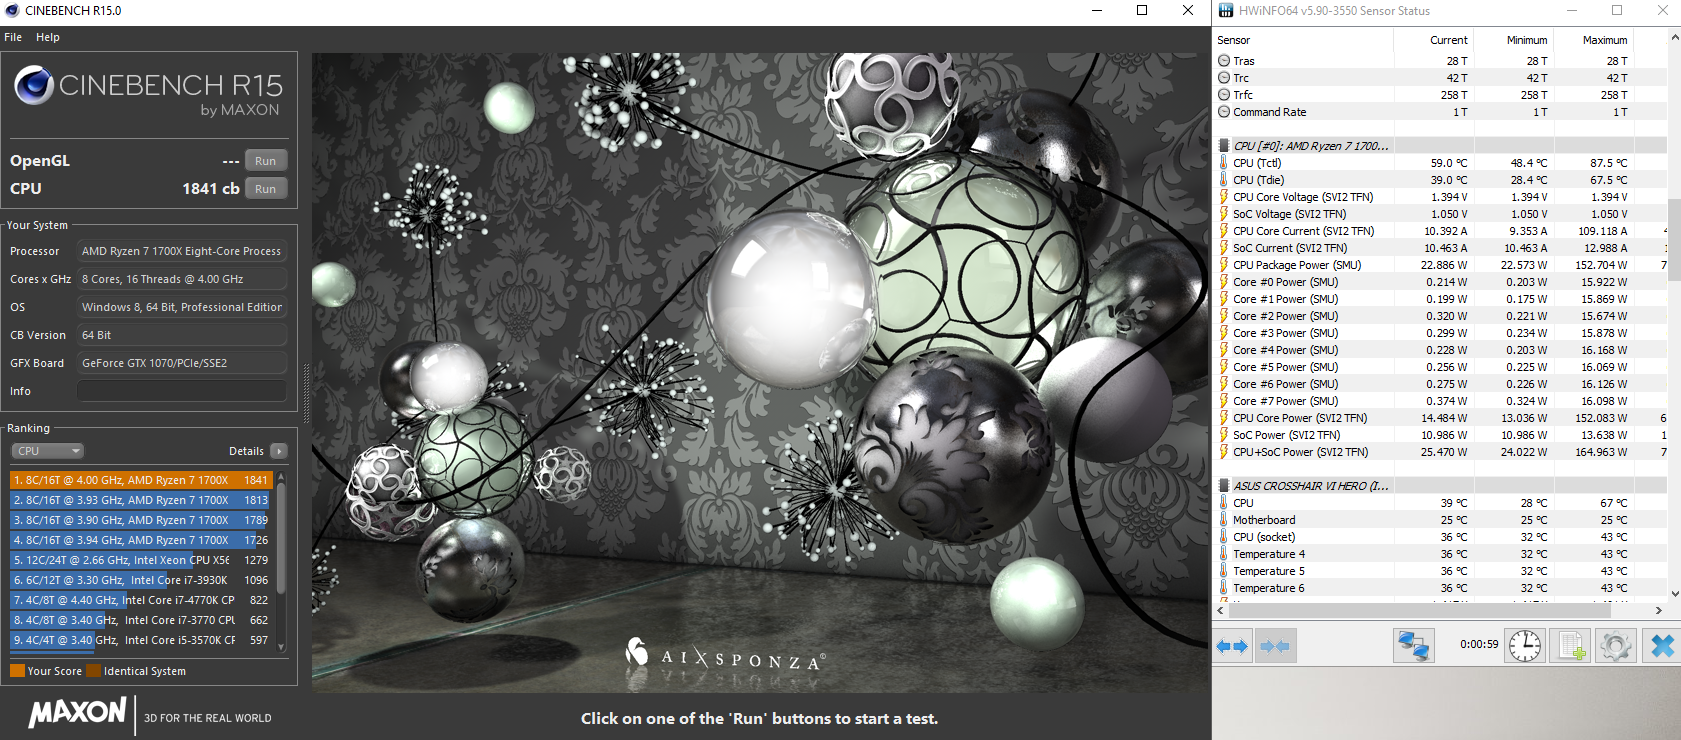1681x740 pixels.
Task: Click the thermometer icon beside CPU (Tctl)
Action: pos(1224,163)
